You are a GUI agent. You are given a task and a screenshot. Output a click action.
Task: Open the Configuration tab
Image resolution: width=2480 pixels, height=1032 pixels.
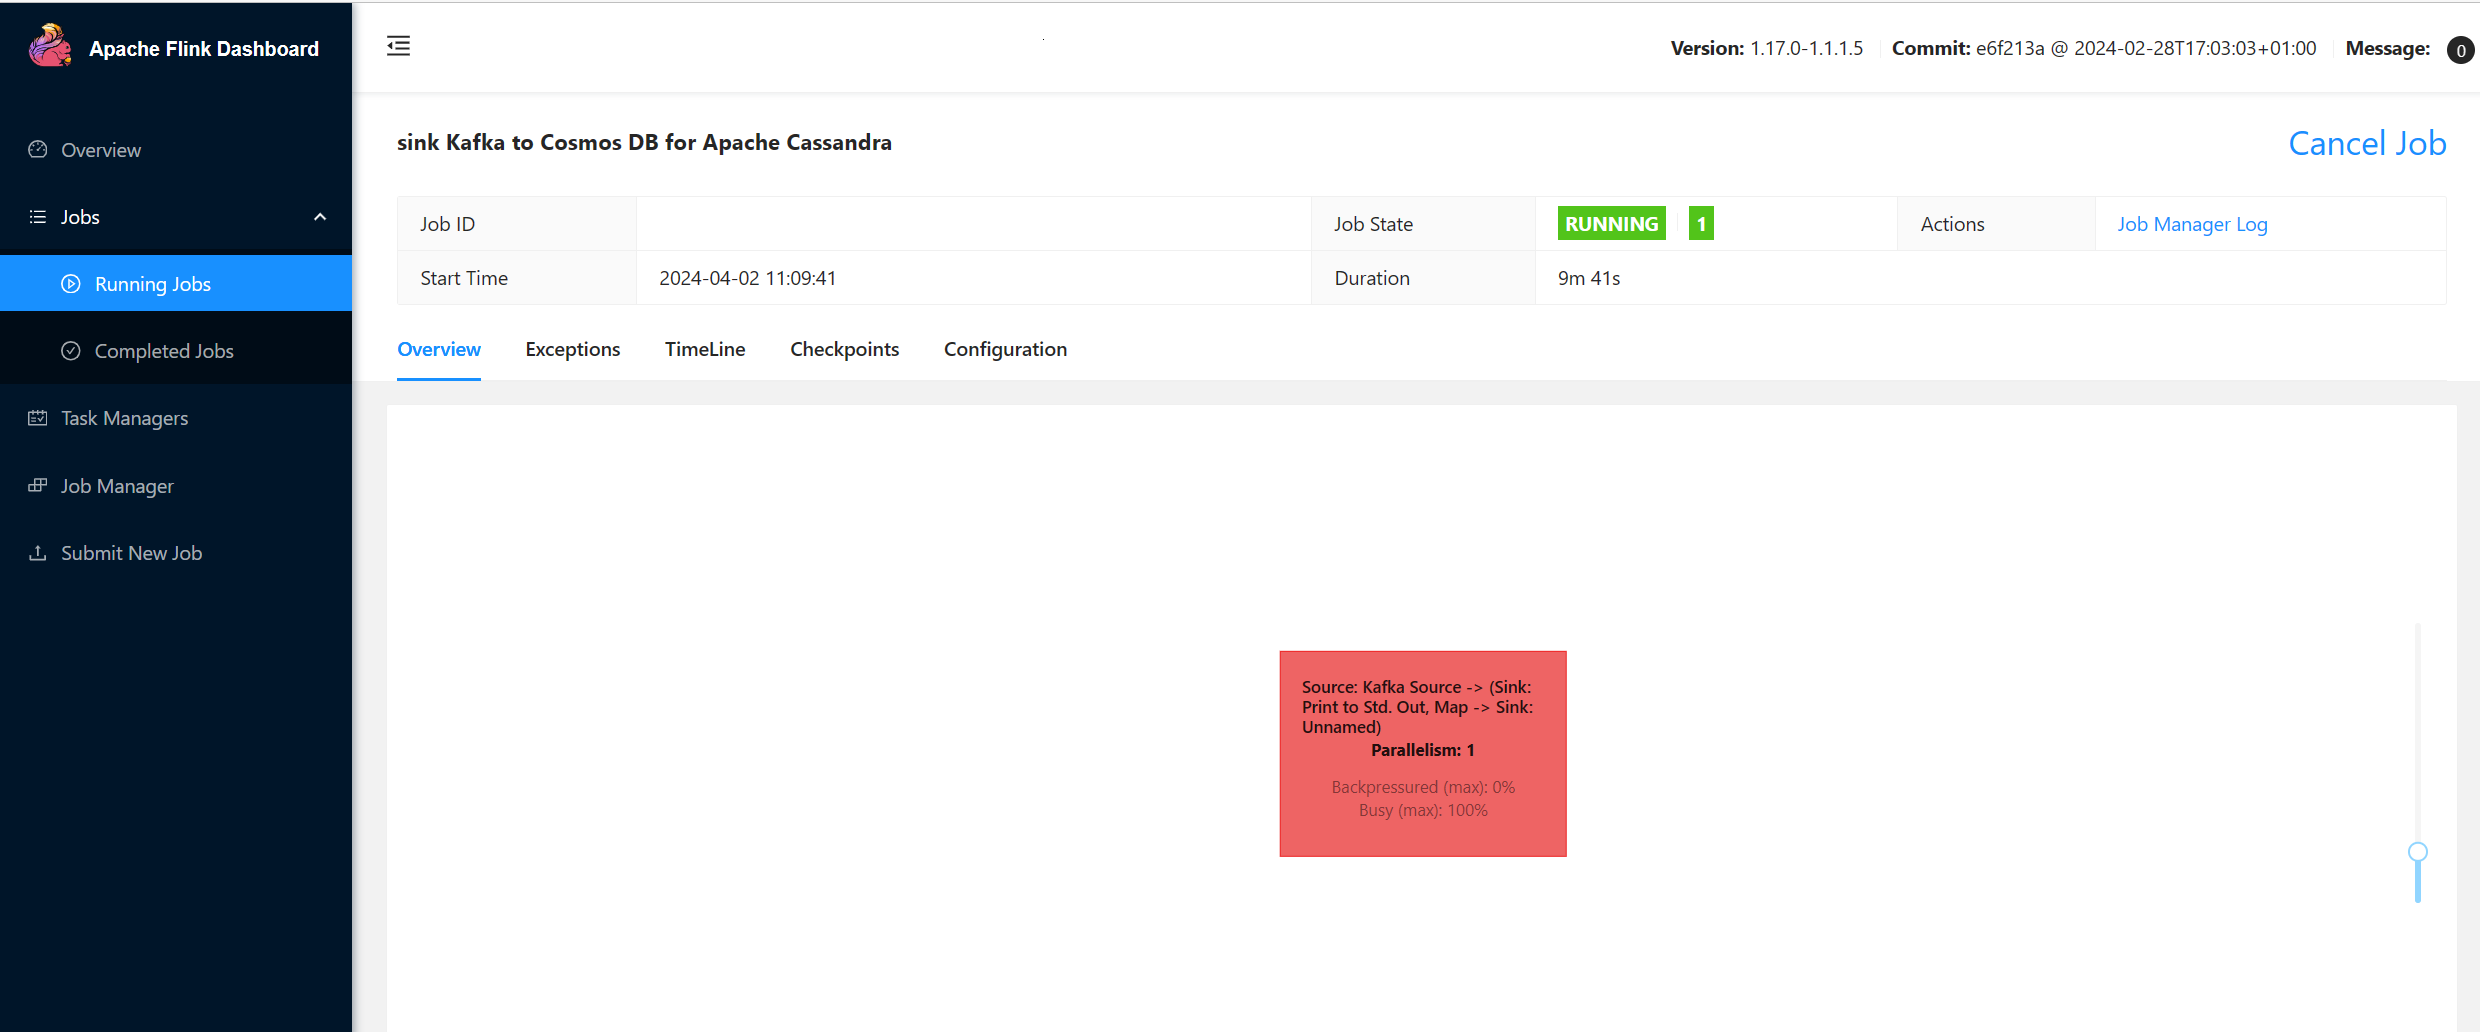(x=1005, y=349)
